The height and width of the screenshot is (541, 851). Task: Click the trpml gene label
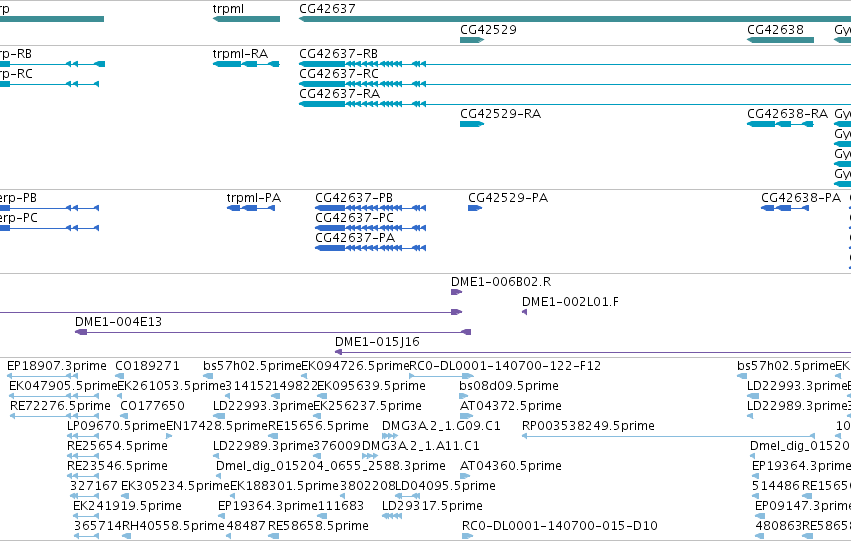(228, 9)
